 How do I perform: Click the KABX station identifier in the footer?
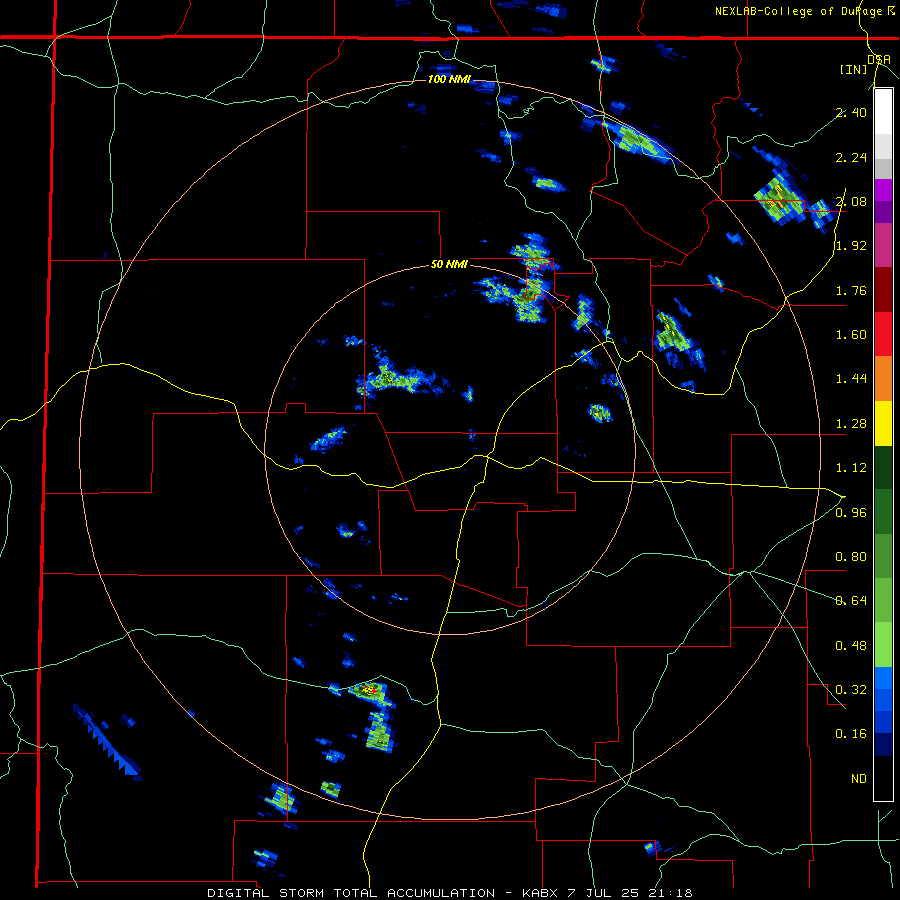541,893
